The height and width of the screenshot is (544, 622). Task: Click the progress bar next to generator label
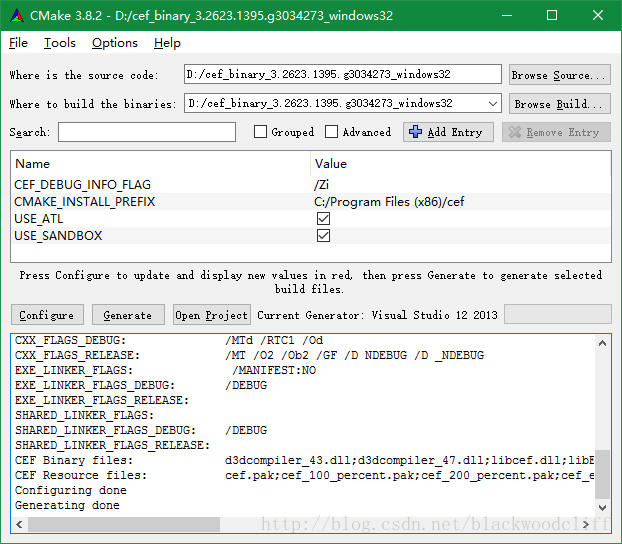coord(558,315)
